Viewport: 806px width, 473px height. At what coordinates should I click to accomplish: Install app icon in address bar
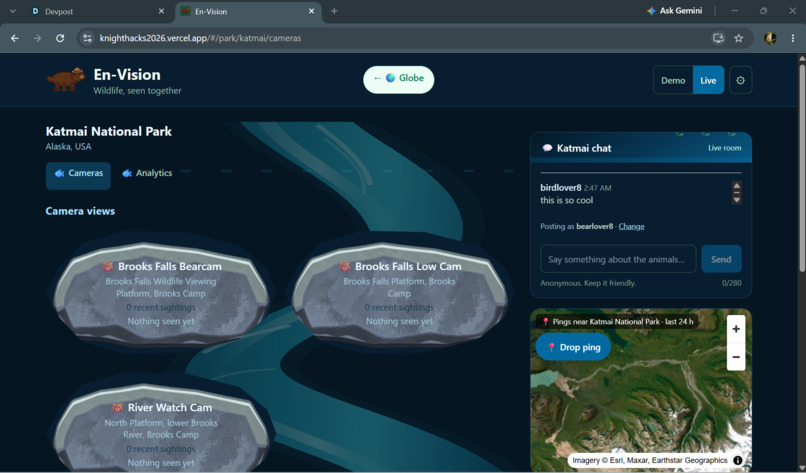(x=718, y=38)
